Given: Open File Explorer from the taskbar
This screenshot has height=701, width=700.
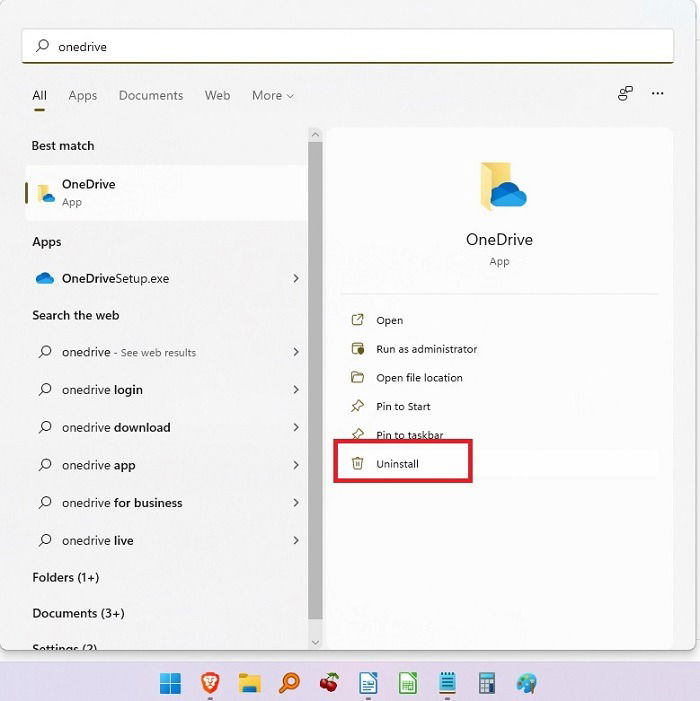Looking at the screenshot, I should click(x=249, y=683).
